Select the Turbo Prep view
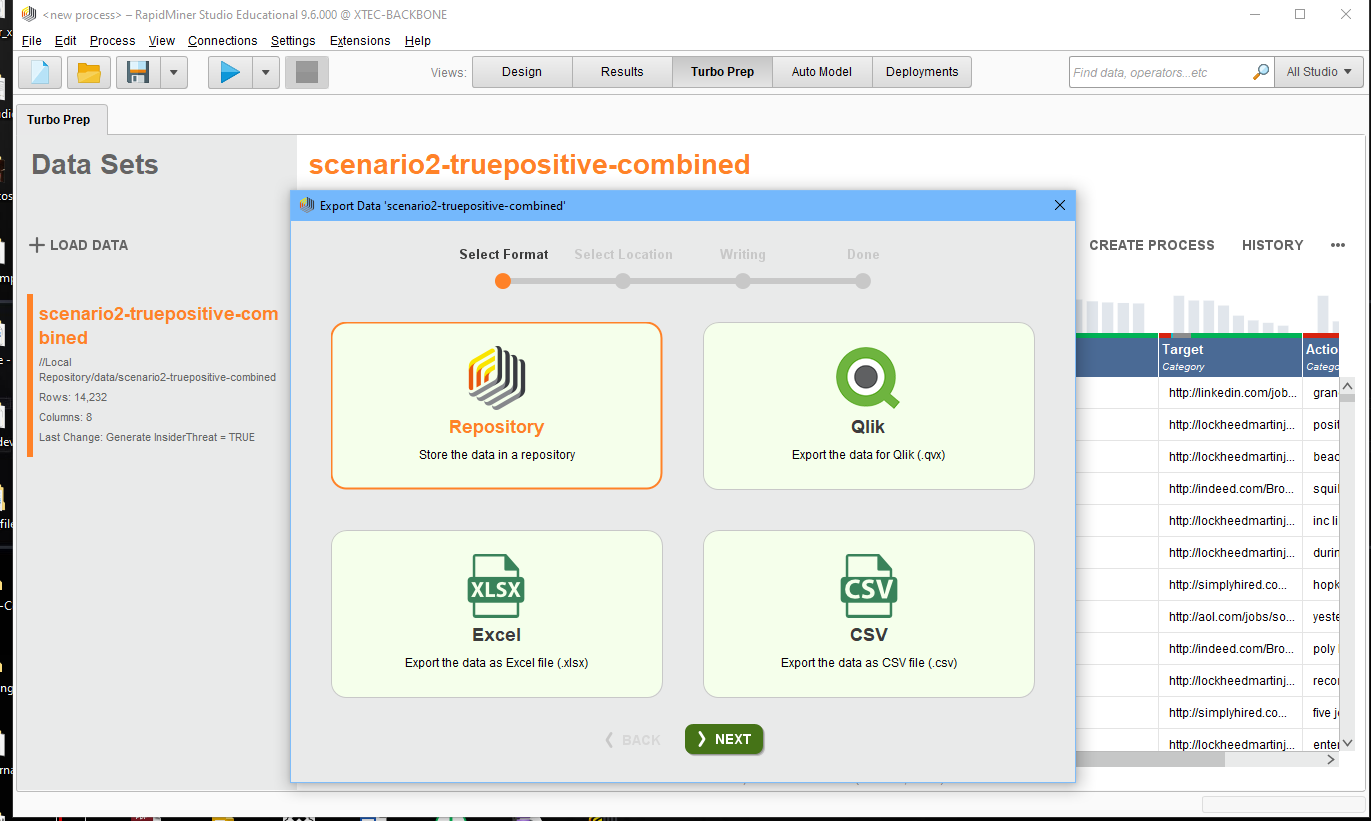The width and height of the screenshot is (1371, 821). [722, 72]
